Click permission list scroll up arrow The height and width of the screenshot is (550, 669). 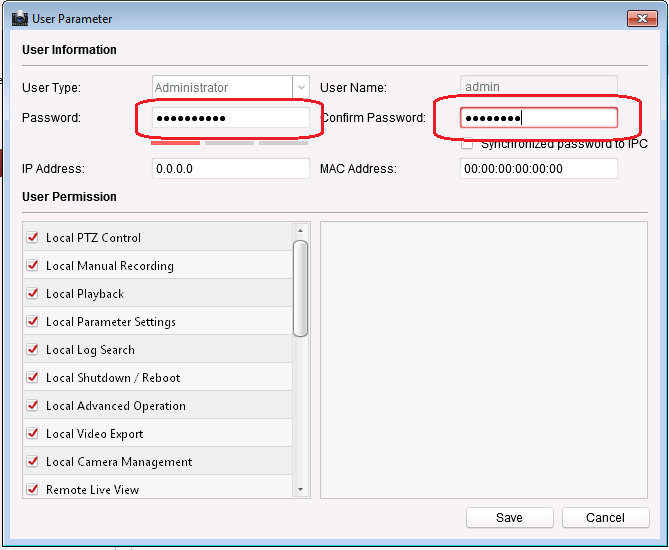click(301, 230)
